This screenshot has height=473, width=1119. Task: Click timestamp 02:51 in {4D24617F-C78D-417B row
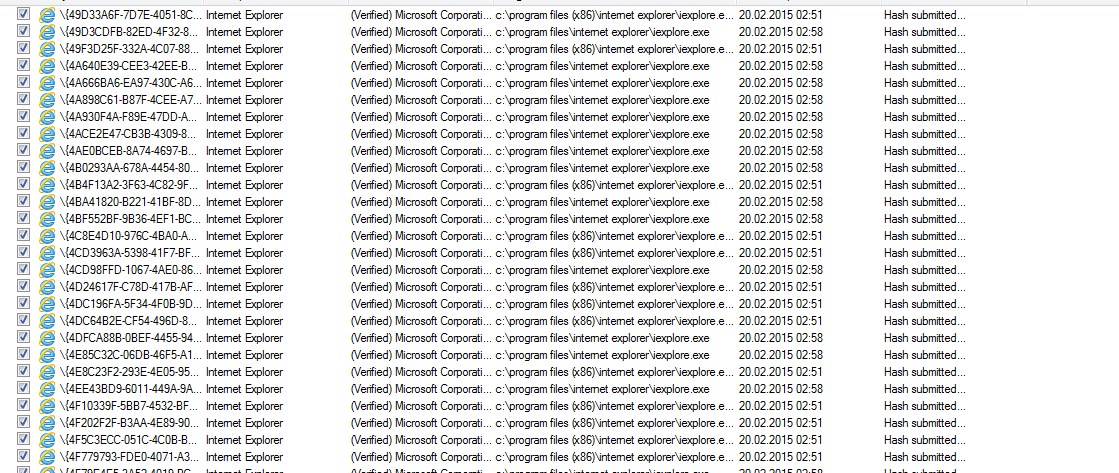[x=781, y=288]
